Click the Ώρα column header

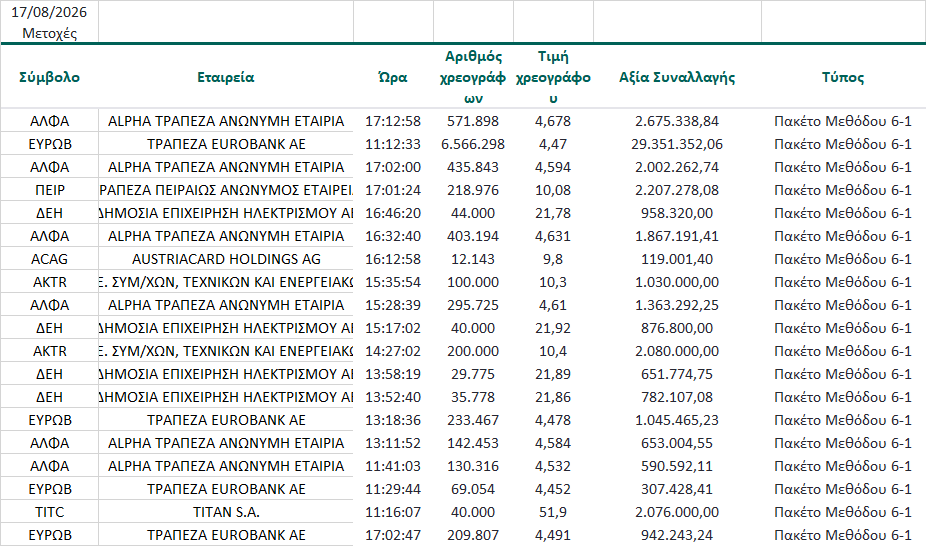[x=393, y=77]
